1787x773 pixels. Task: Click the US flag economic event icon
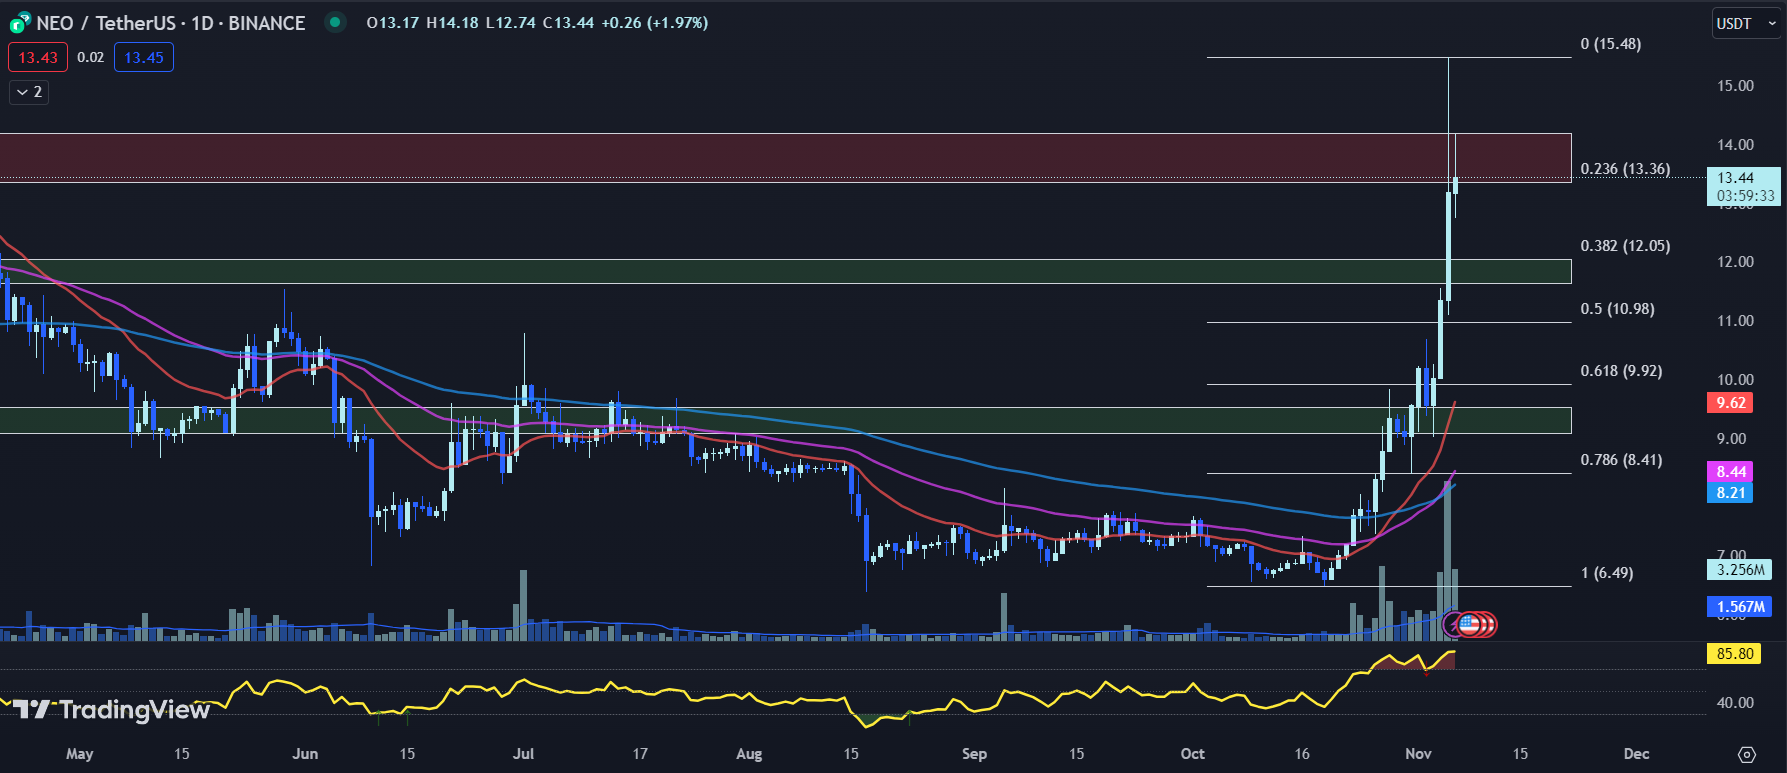[1468, 625]
